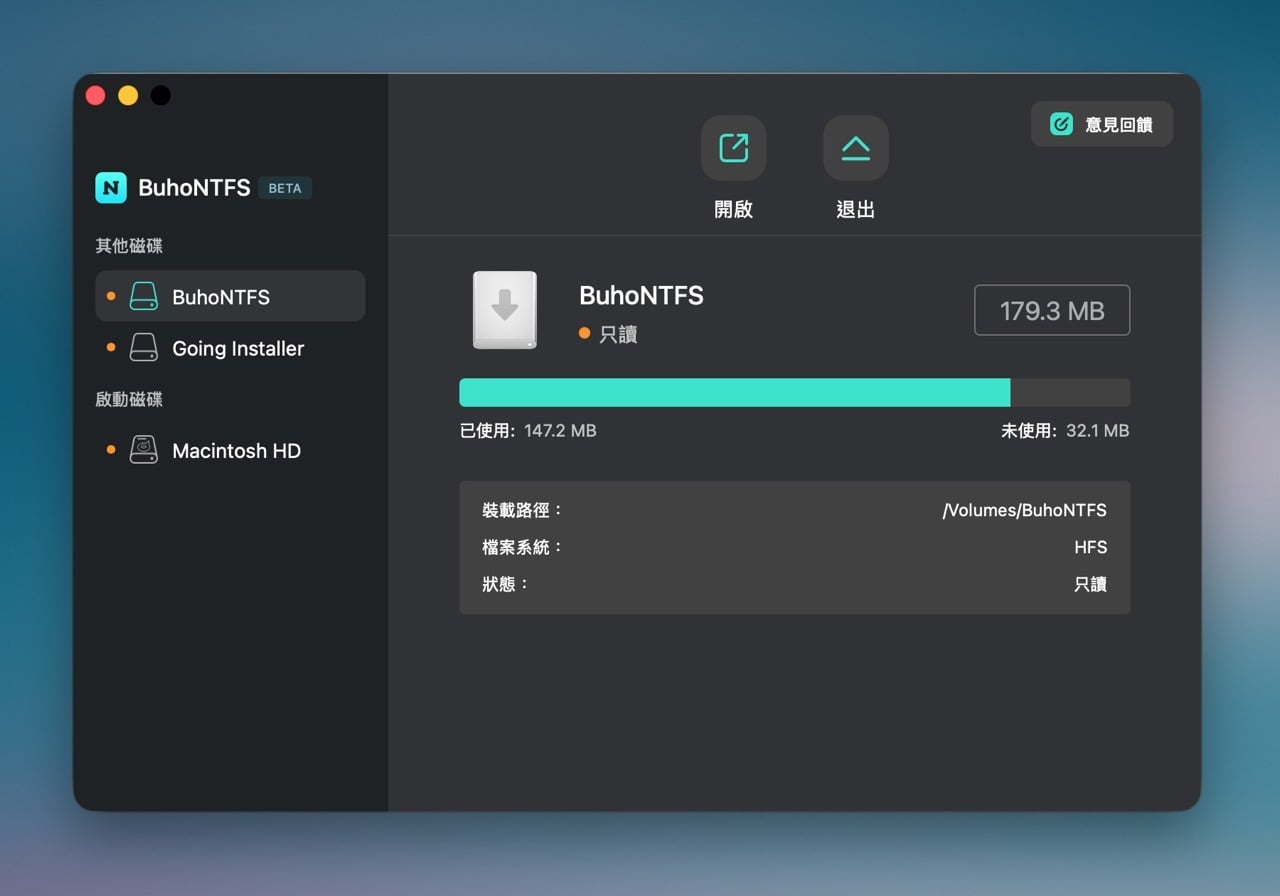Viewport: 1280px width, 896px height.
Task: Click the large disk image volume icon
Action: click(x=505, y=310)
